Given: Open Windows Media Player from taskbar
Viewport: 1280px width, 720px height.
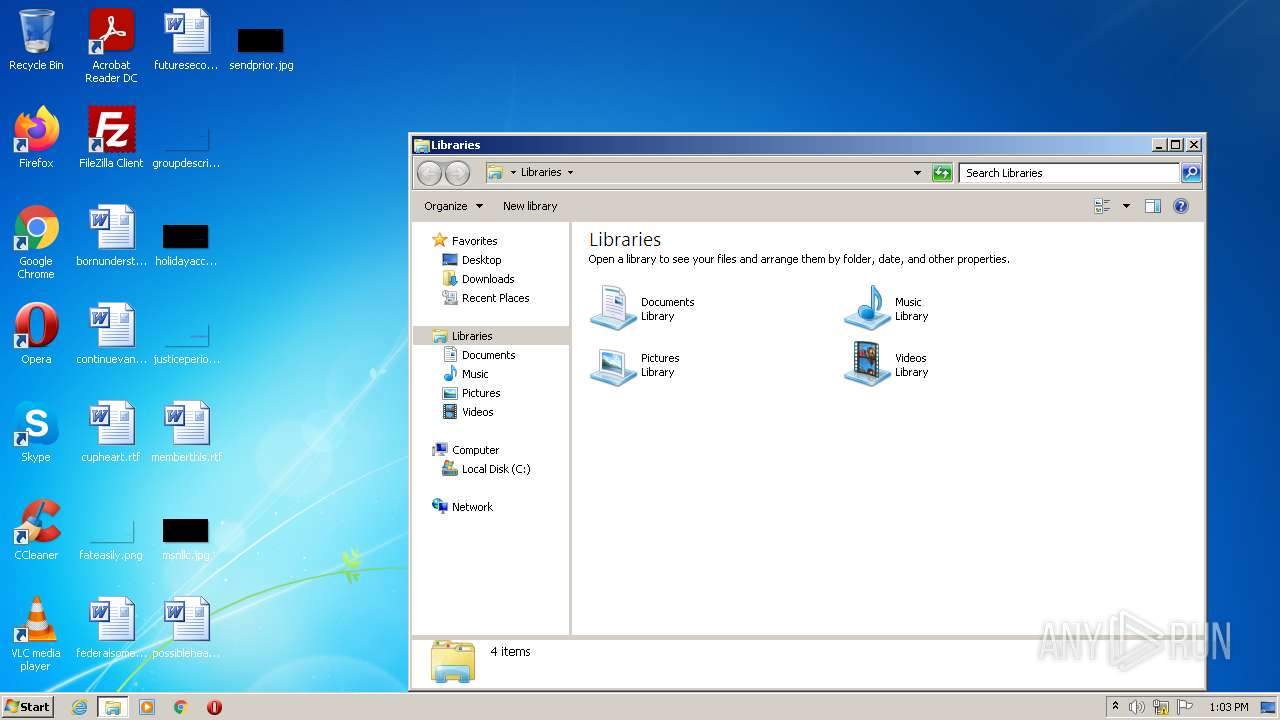Looking at the screenshot, I should pyautogui.click(x=147, y=707).
